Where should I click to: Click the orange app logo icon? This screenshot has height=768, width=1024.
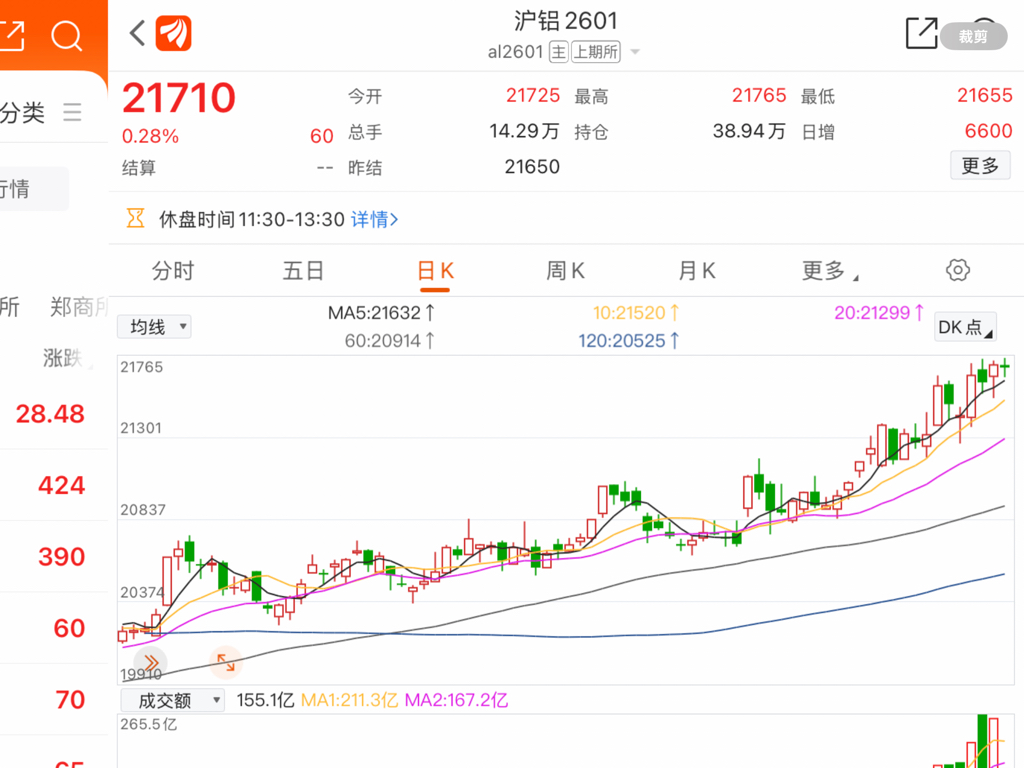tap(174, 33)
